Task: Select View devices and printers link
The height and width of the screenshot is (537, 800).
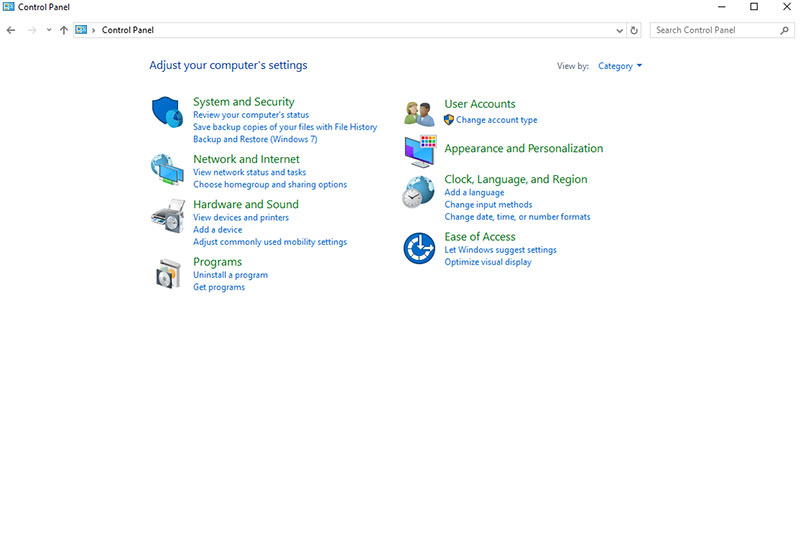Action: point(241,217)
